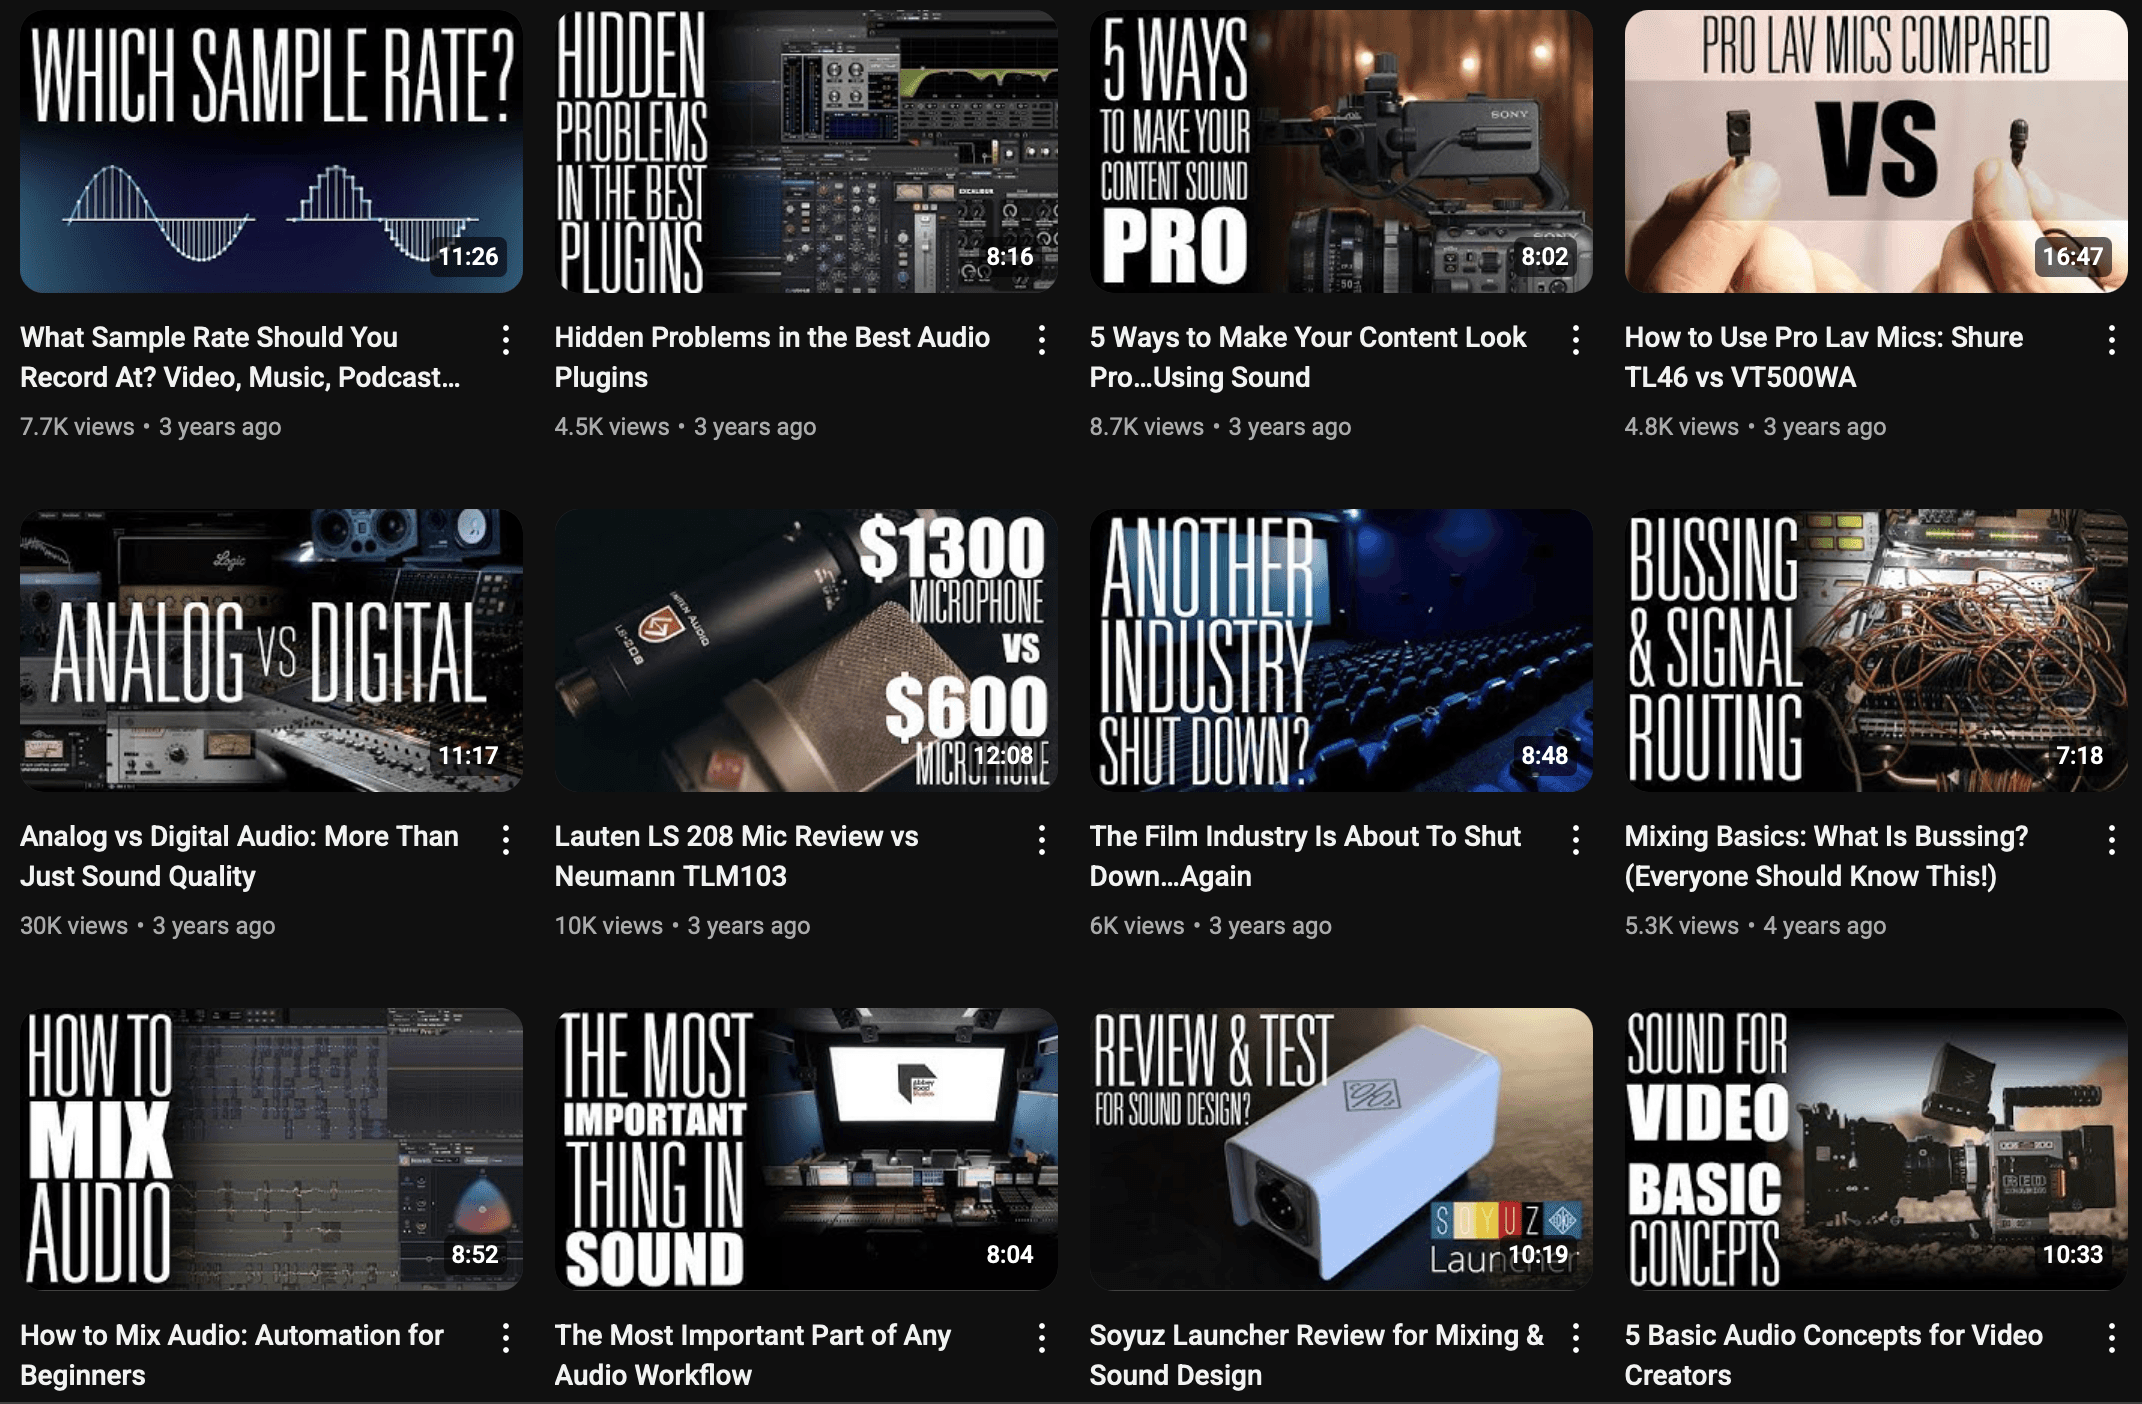
Task: Open options for Soyuz Launcher Review video
Action: tap(1576, 1338)
